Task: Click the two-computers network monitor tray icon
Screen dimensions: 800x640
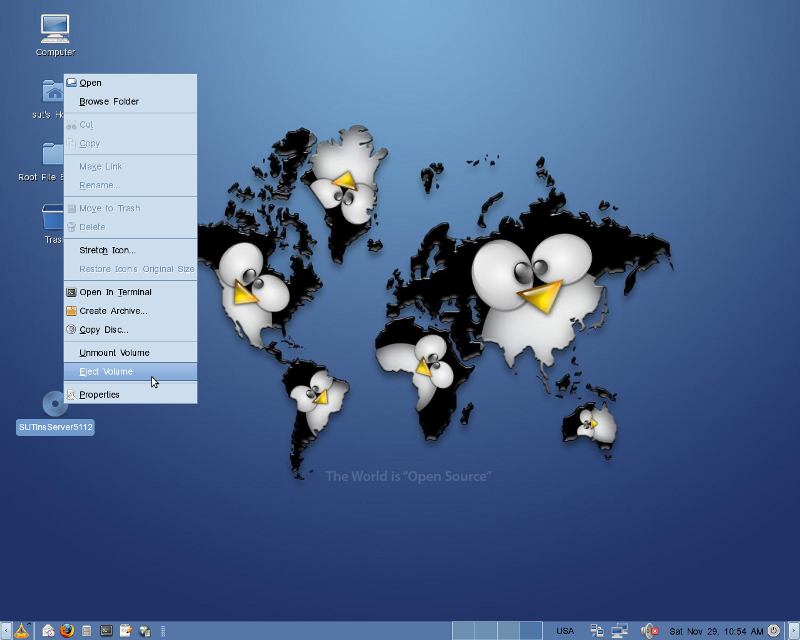Action: click(596, 631)
